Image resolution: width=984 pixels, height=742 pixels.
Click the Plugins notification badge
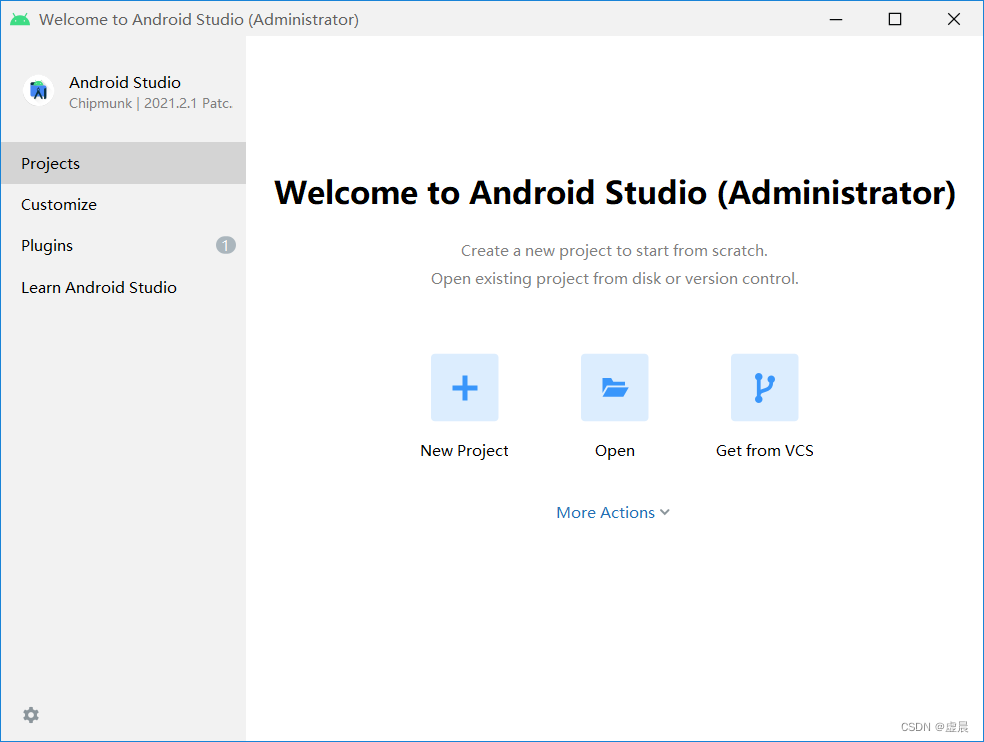tap(225, 245)
